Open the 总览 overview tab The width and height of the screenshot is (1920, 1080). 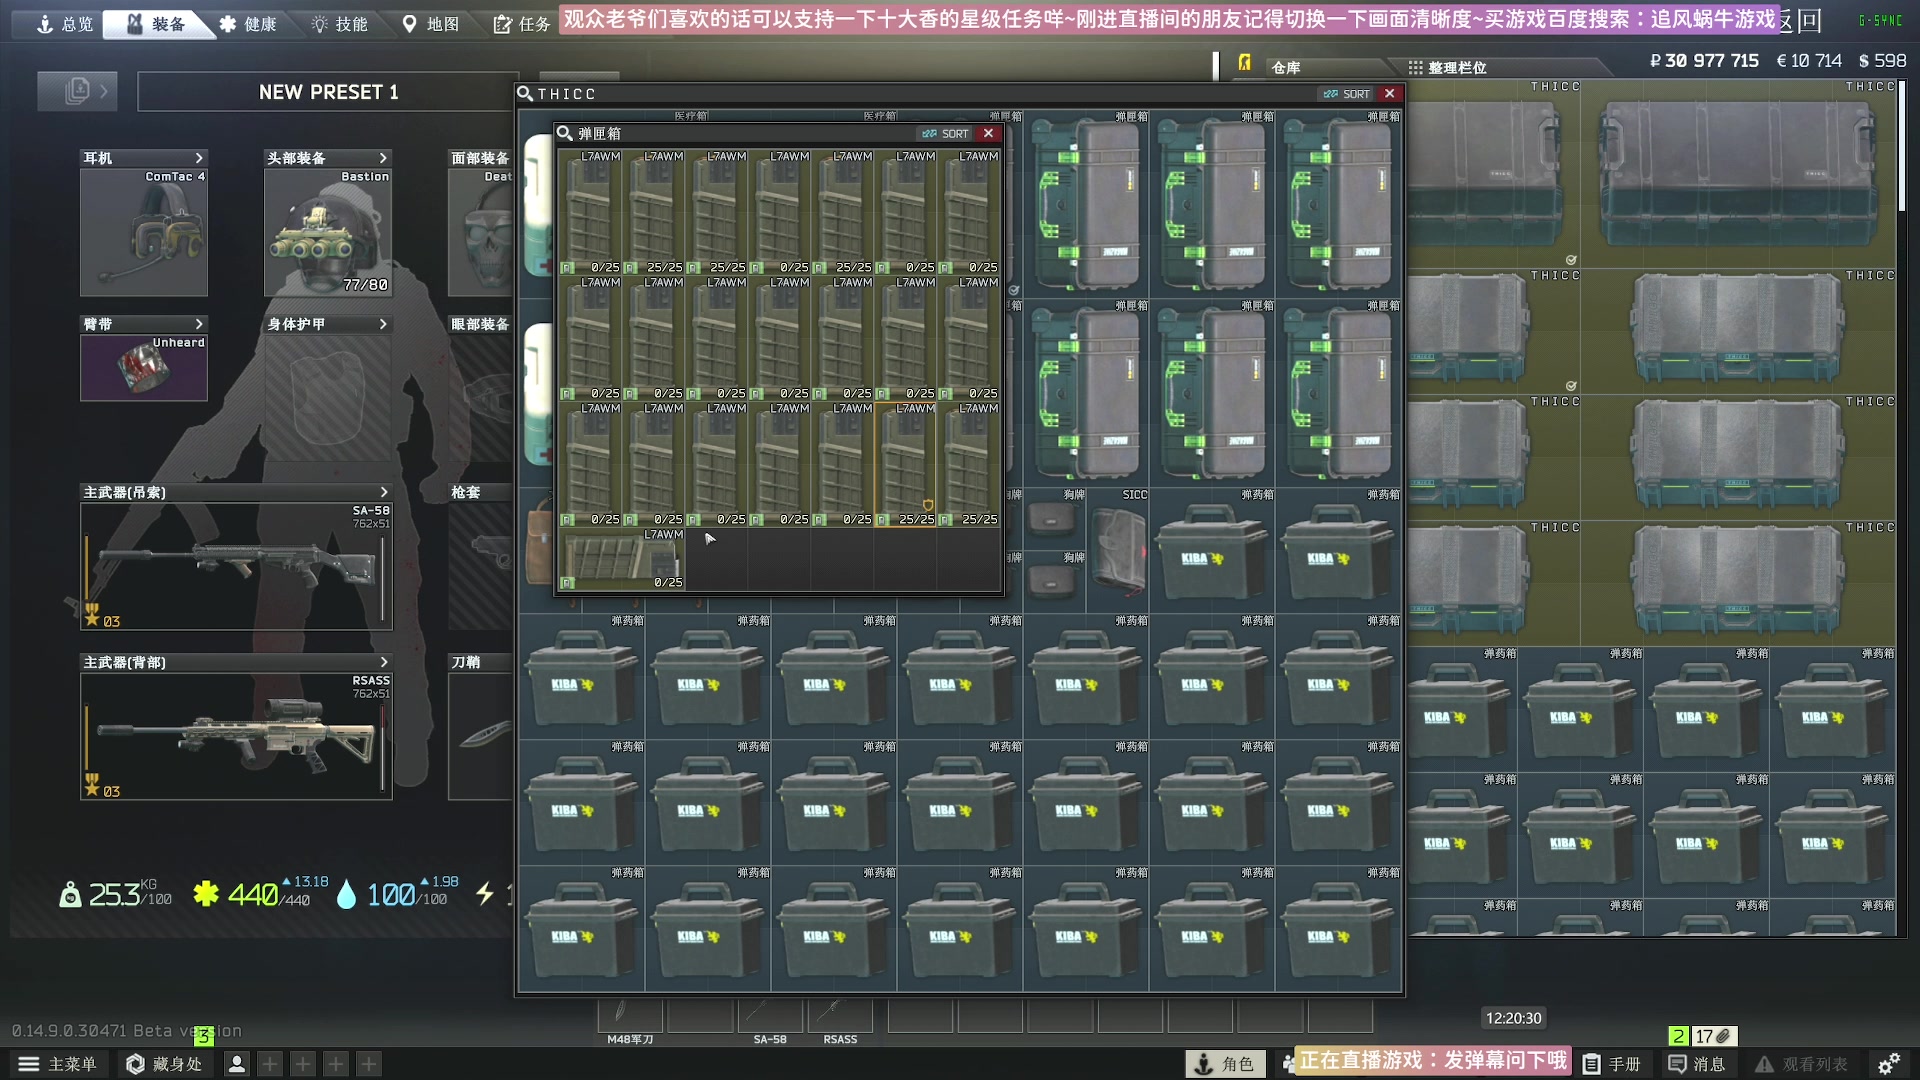pyautogui.click(x=64, y=24)
